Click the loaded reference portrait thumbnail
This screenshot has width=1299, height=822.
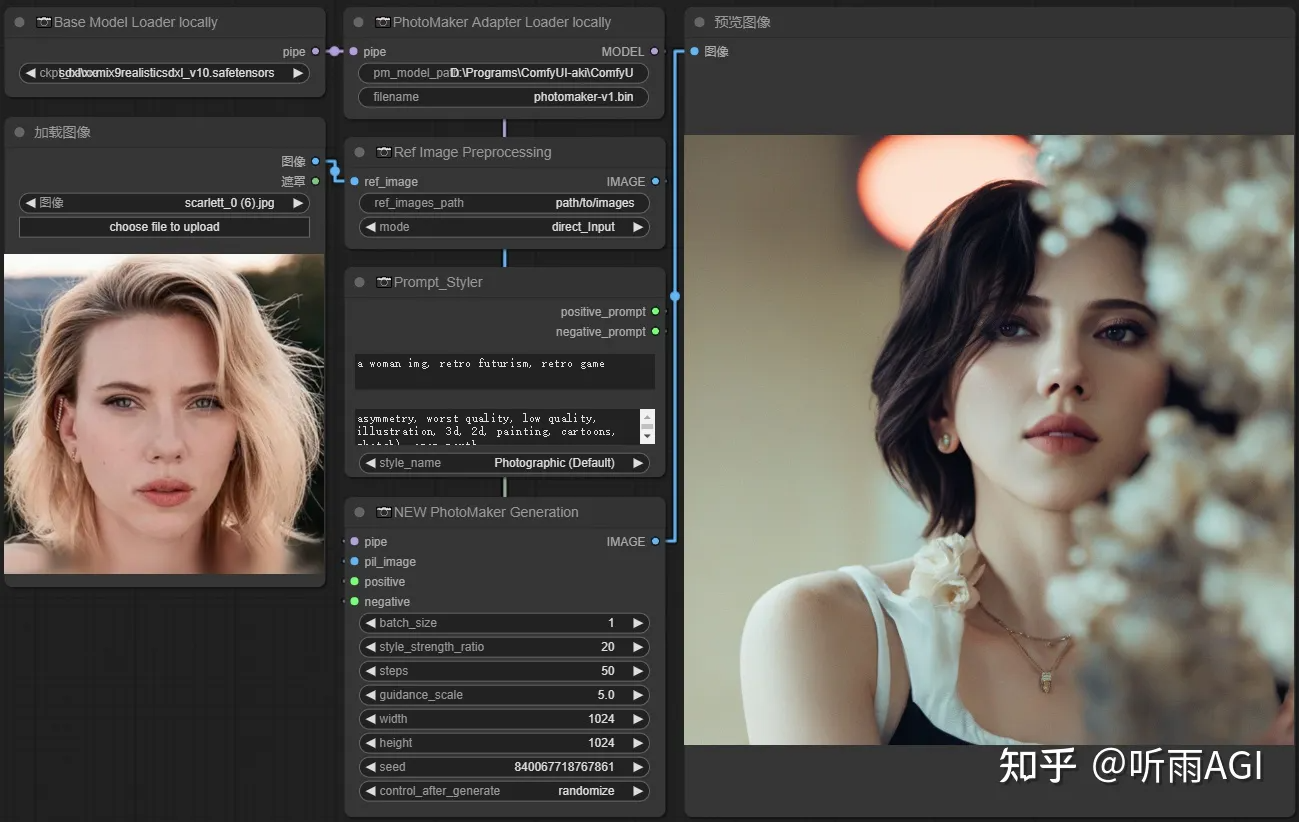pyautogui.click(x=164, y=414)
